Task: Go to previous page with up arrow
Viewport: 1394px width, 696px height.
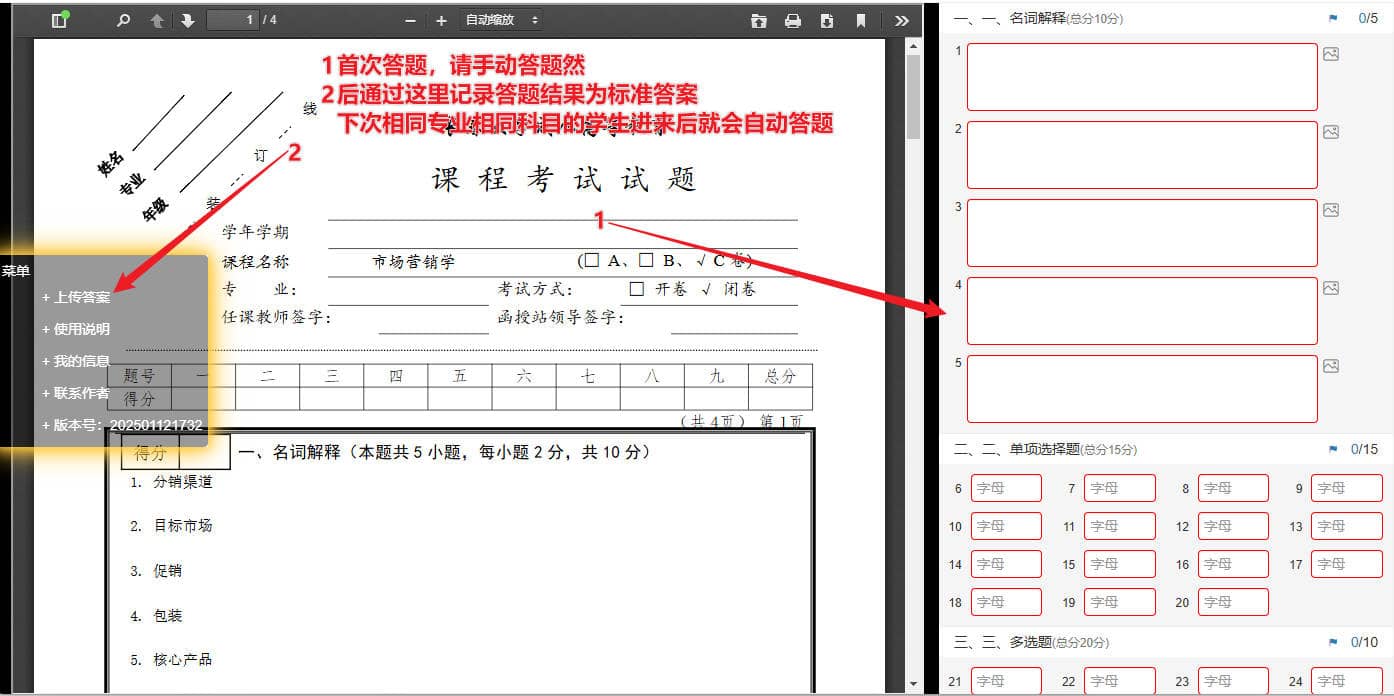Action: [157, 20]
